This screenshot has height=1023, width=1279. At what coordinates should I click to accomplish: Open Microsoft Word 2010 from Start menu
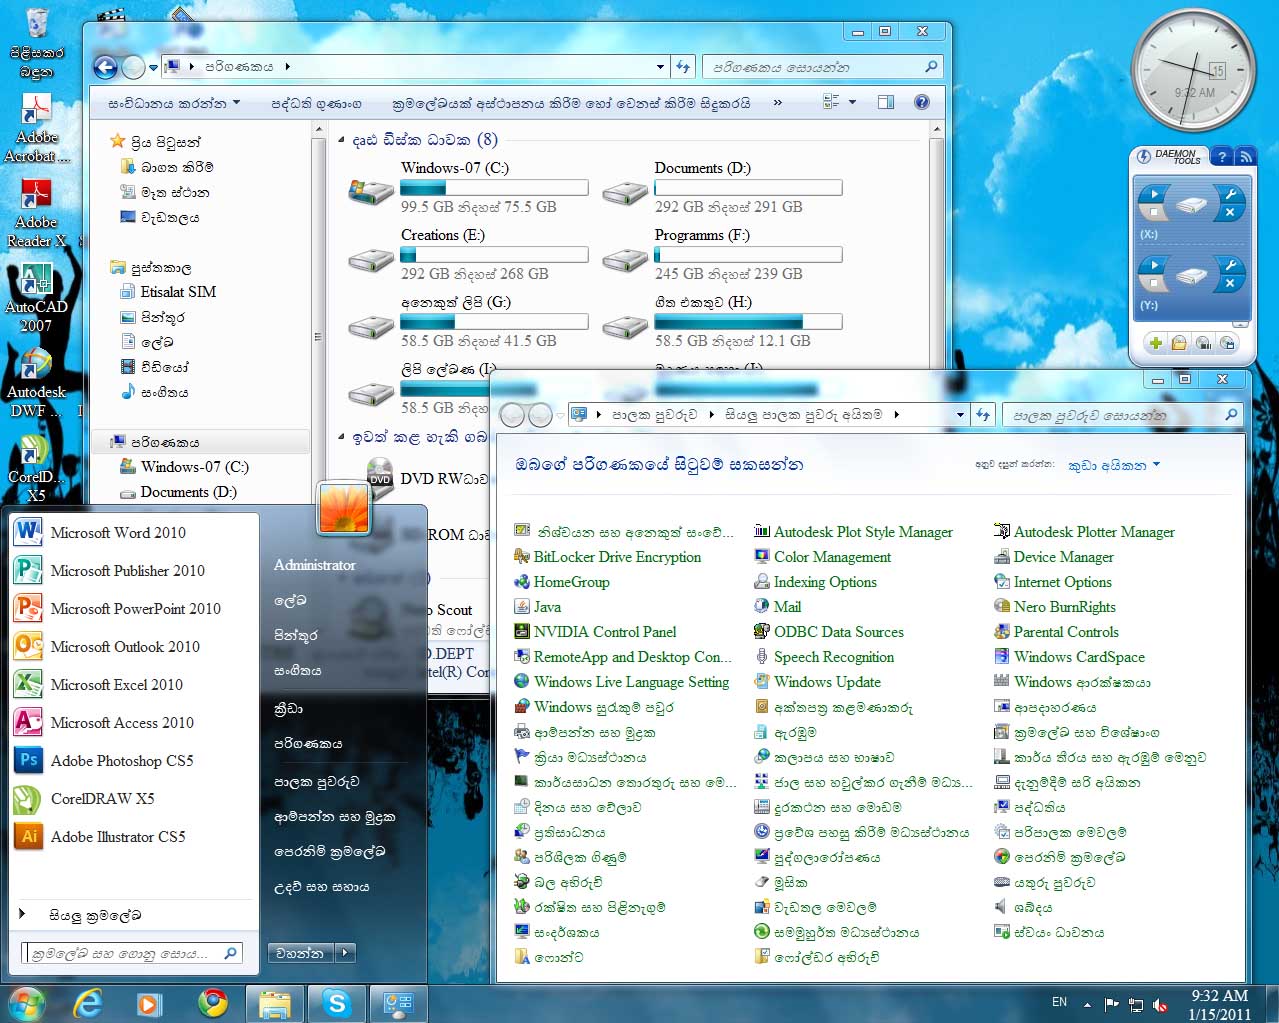[118, 533]
